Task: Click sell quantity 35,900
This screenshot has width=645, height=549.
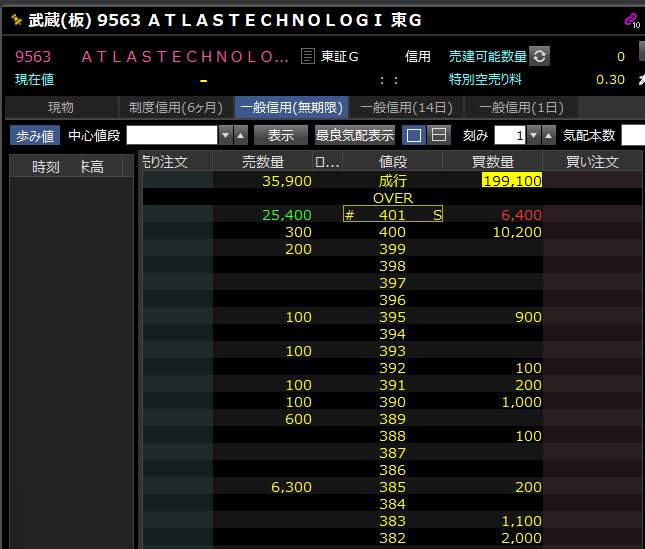Action: (x=287, y=181)
